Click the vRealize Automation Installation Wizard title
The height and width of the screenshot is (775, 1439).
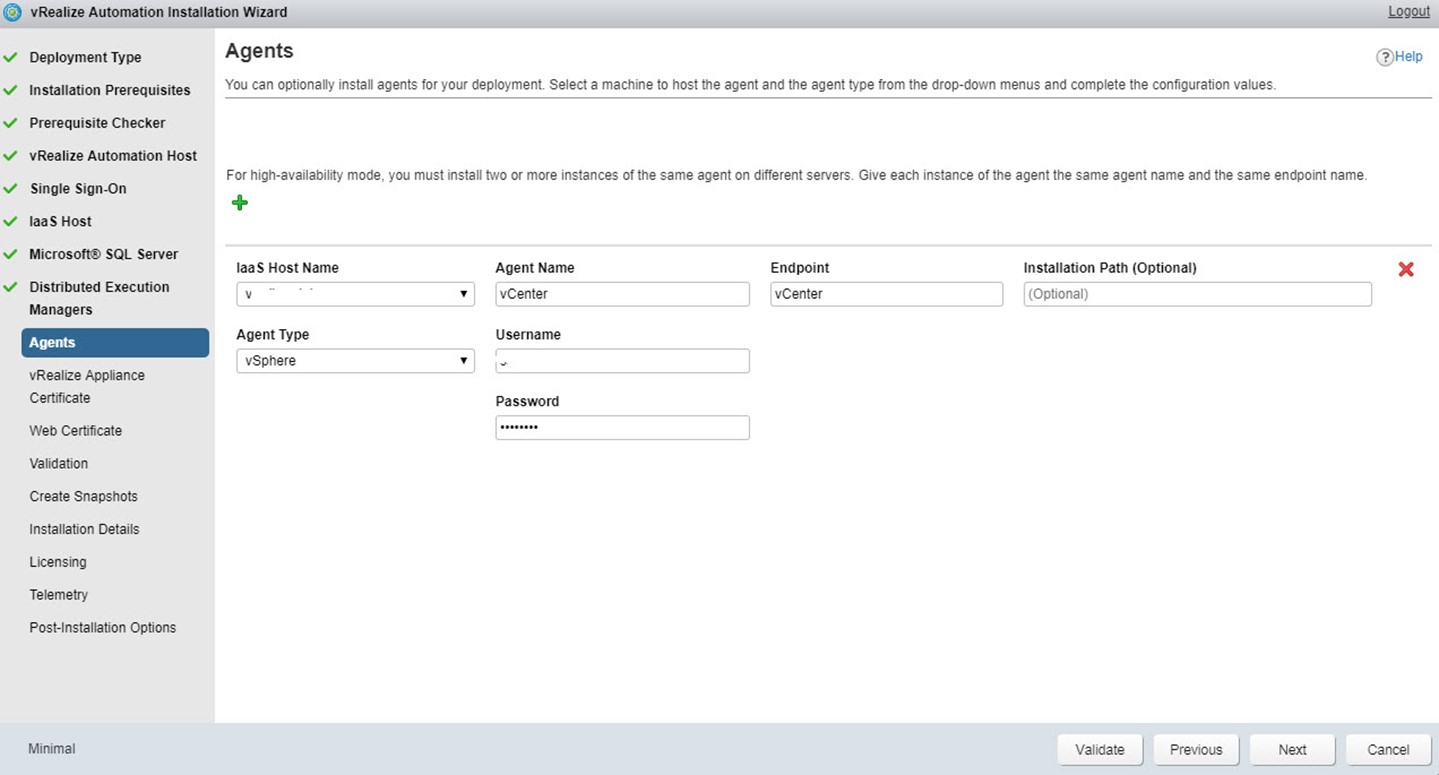point(158,12)
